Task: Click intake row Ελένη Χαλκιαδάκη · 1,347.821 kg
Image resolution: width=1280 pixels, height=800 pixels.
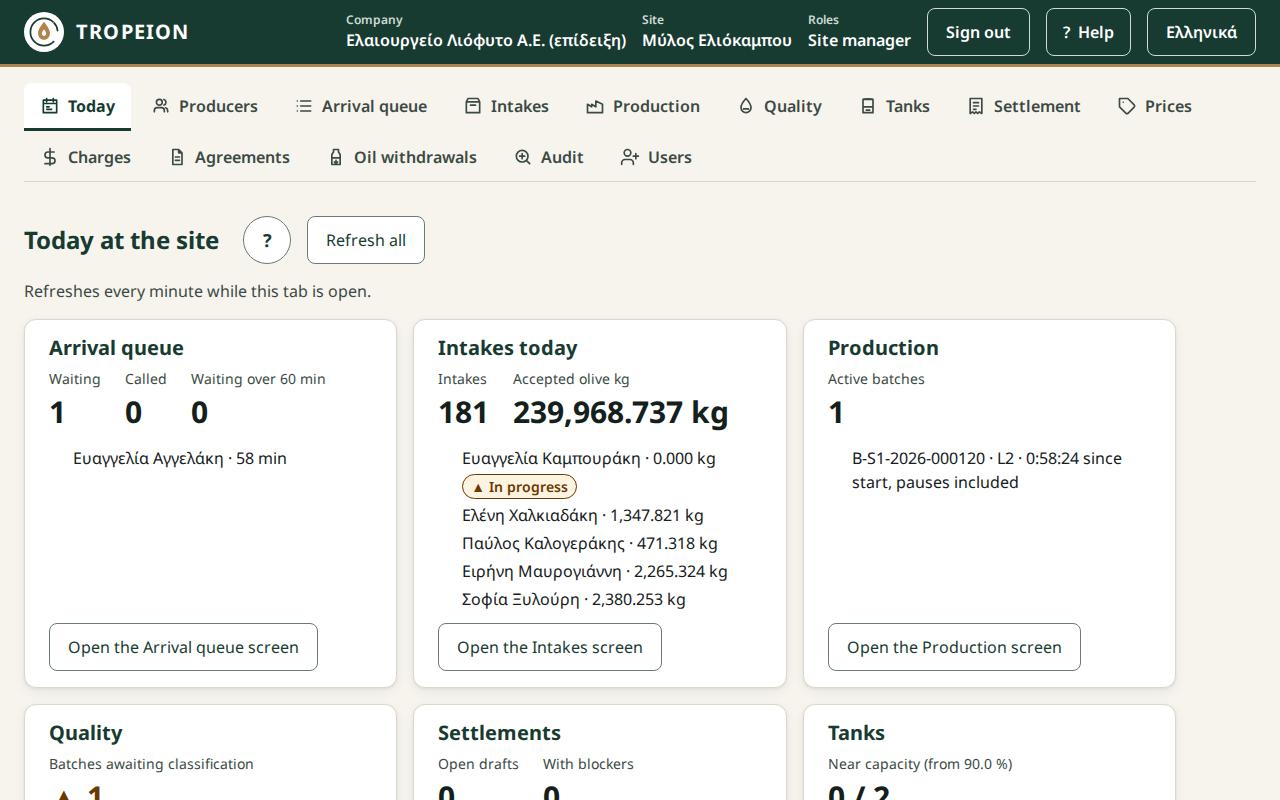Action: [x=582, y=515]
